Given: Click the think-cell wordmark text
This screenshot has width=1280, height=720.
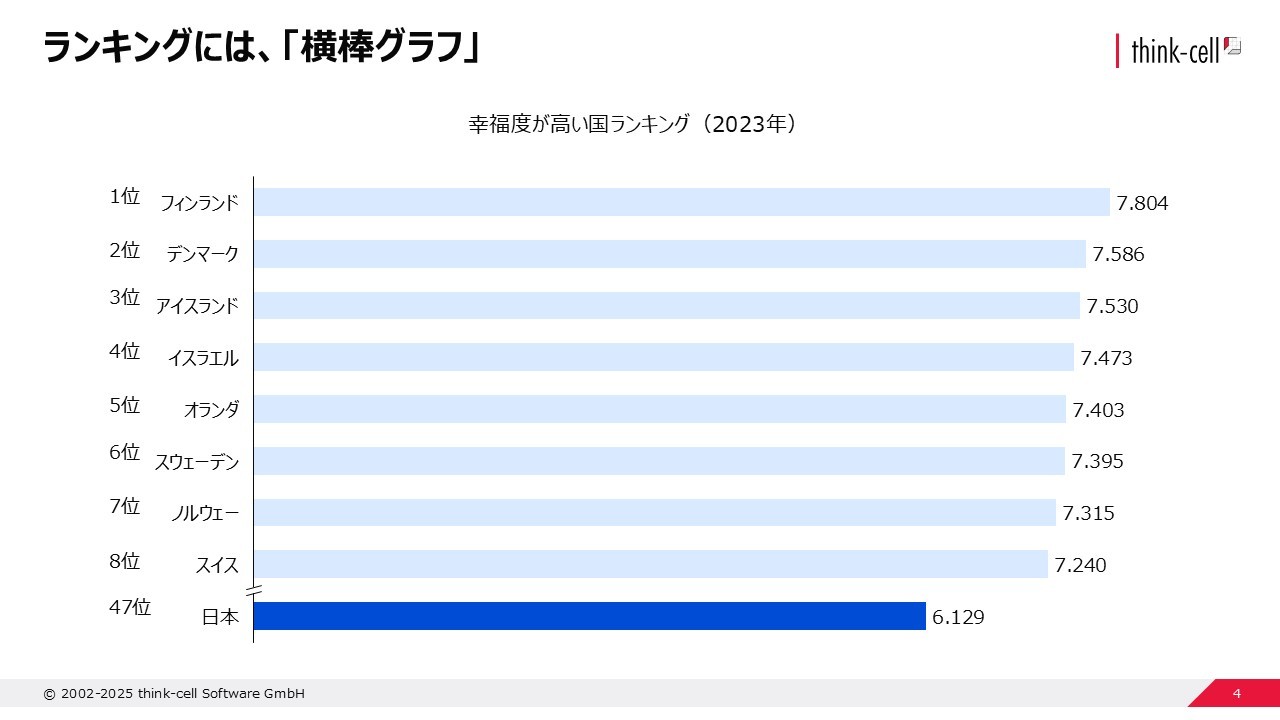Looking at the screenshot, I should click(1174, 51).
